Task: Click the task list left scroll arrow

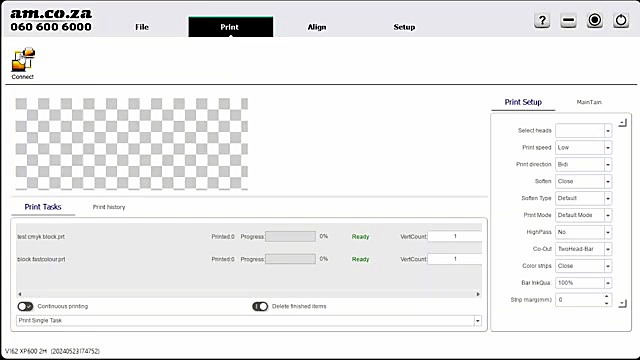Action: (20, 294)
